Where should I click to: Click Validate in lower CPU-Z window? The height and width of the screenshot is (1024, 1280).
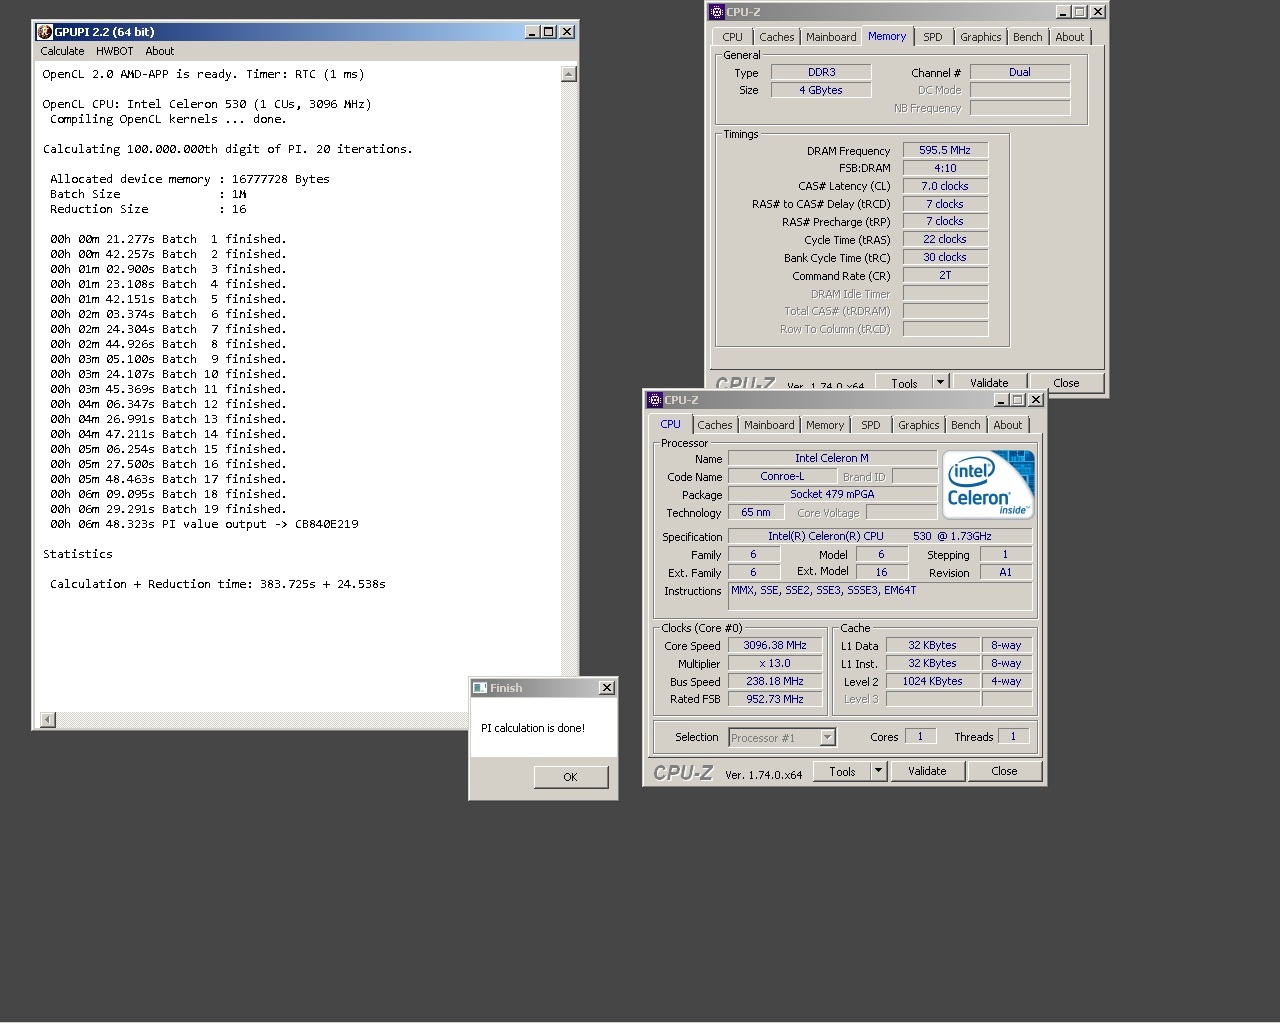pos(927,772)
